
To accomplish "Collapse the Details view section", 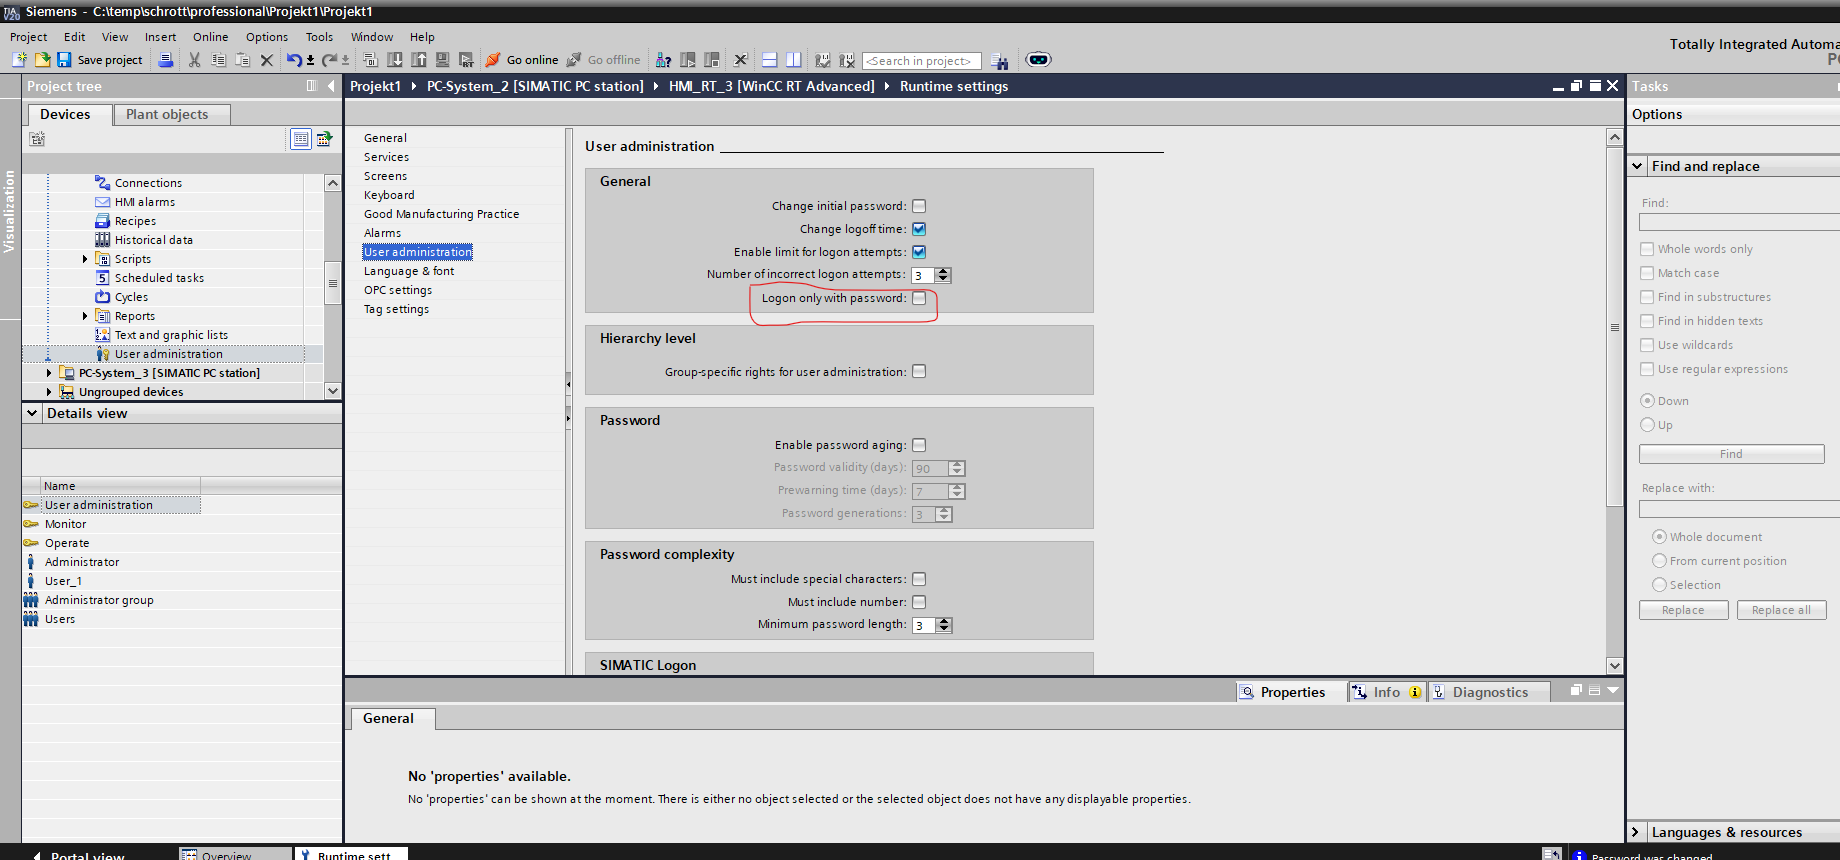I will tap(32, 413).
